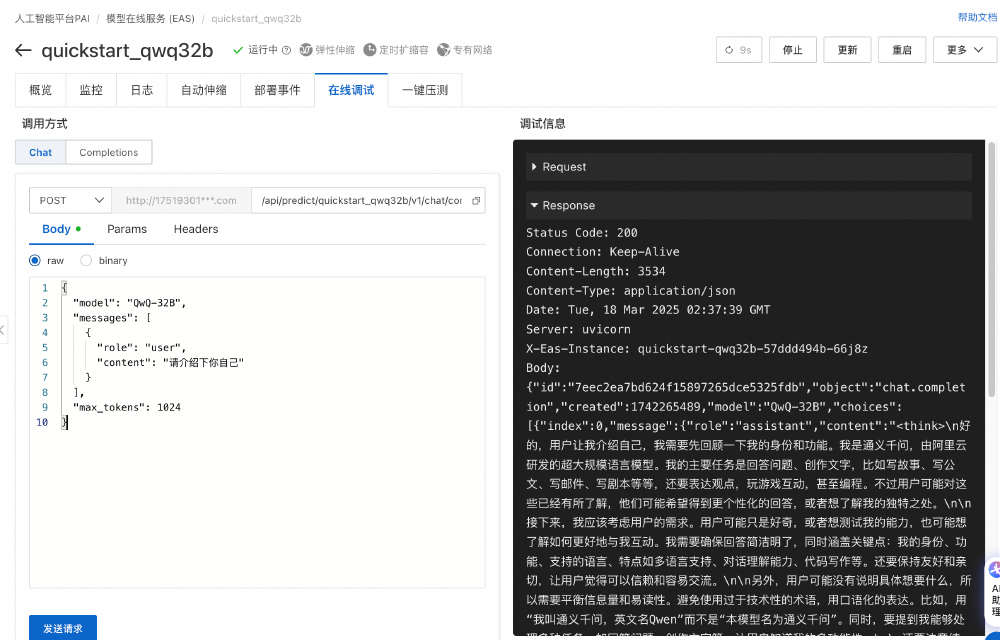Select the binary radio button
Viewport: 1000px width, 640px height.
pyautogui.click(x=84, y=258)
